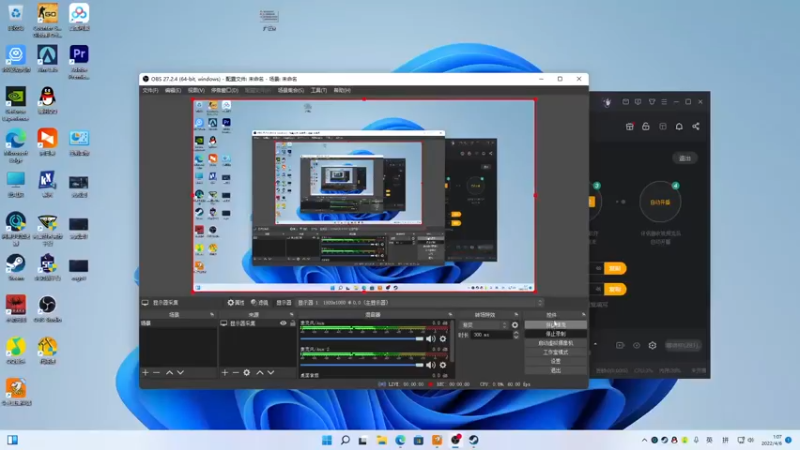This screenshot has height=450, width=800.
Task: Click the padlock icon in right window toolbar
Action: pos(646,127)
